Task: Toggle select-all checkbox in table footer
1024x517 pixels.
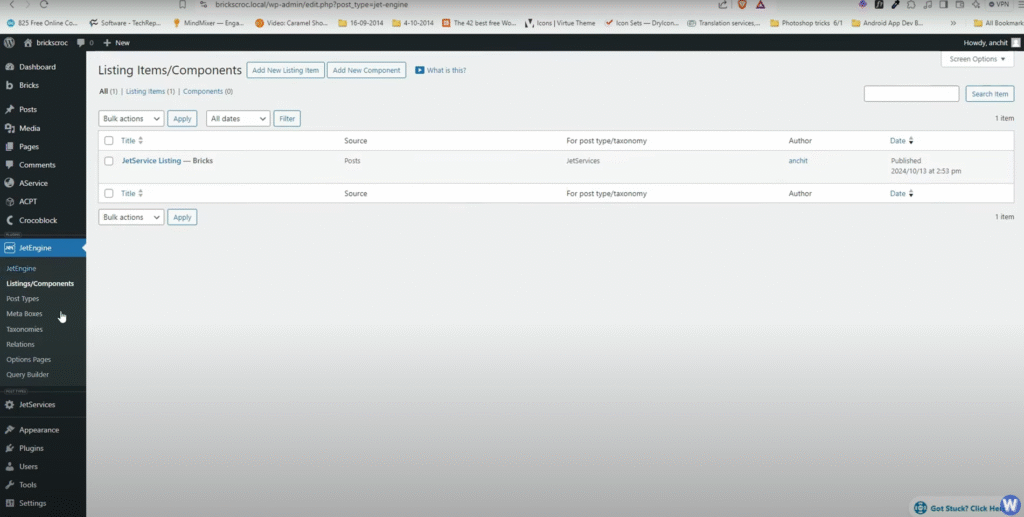Action: click(x=109, y=193)
